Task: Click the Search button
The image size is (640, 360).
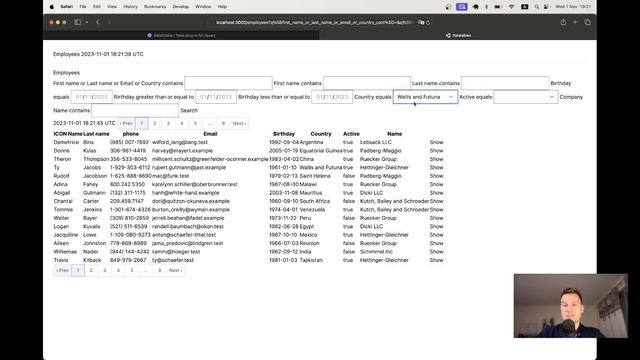Action: click(x=189, y=110)
